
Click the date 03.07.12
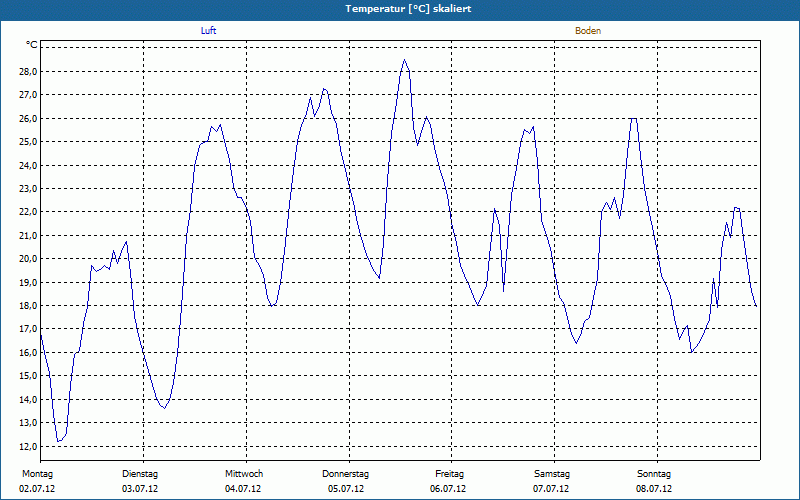click(140, 489)
